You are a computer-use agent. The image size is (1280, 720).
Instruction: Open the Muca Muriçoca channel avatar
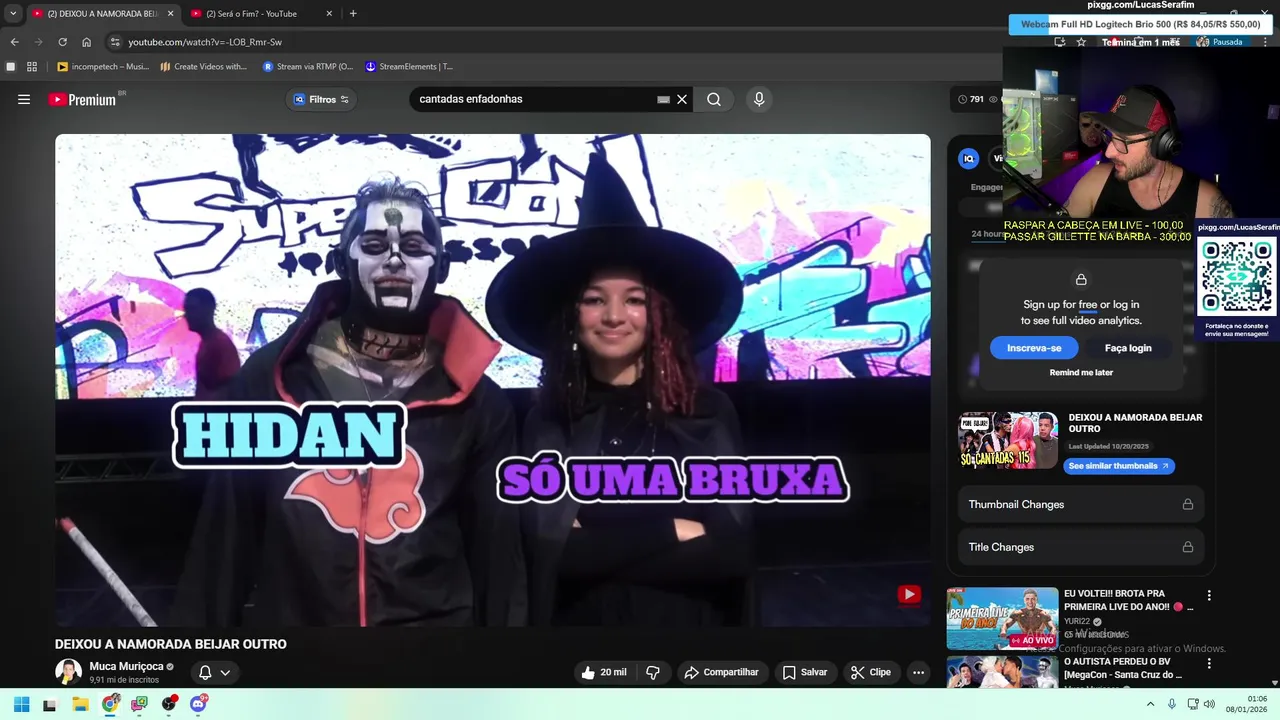coord(68,672)
